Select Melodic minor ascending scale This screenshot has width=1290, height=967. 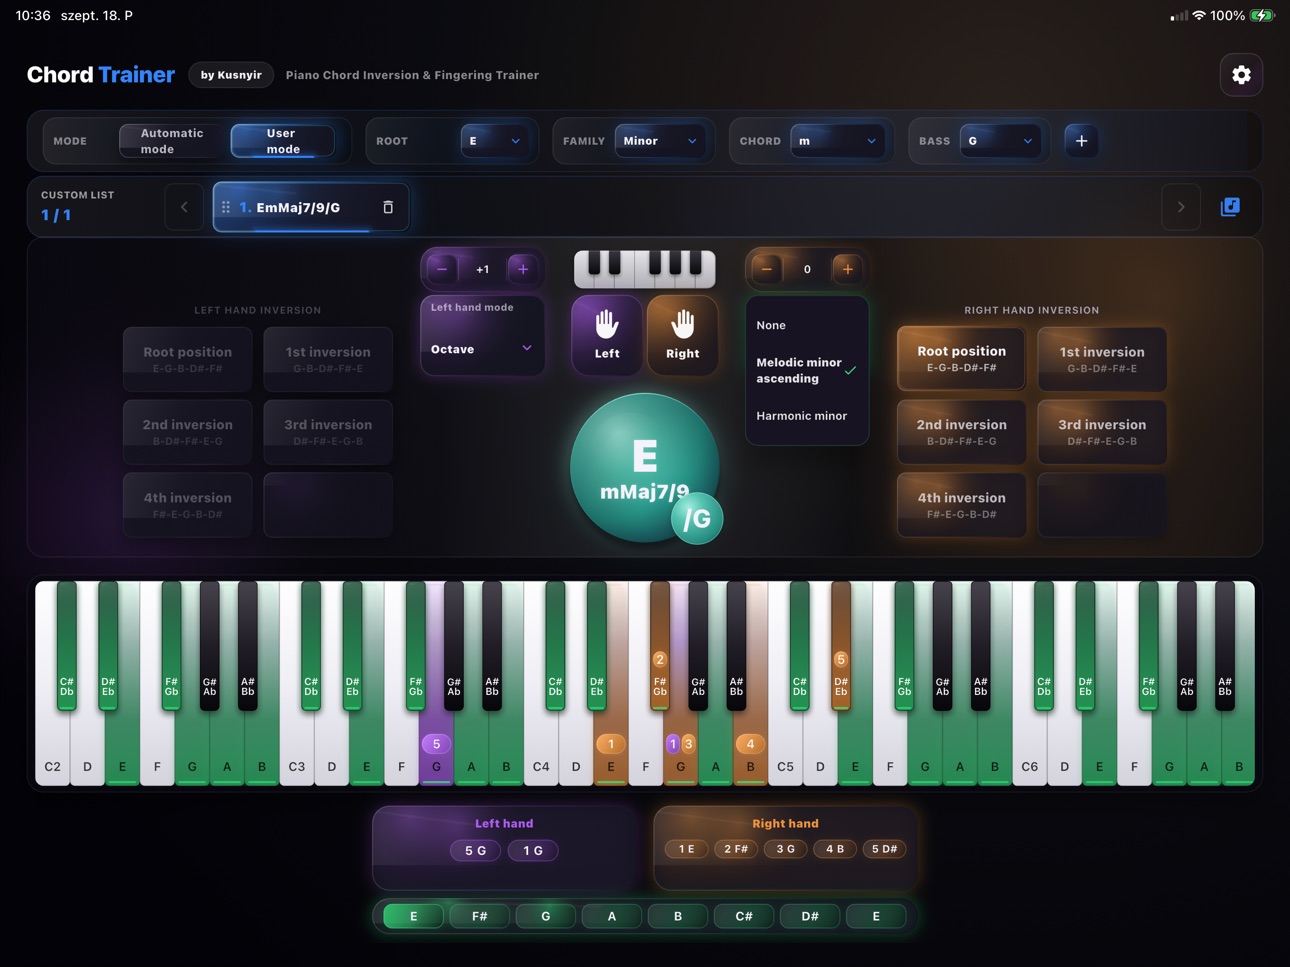click(807, 370)
